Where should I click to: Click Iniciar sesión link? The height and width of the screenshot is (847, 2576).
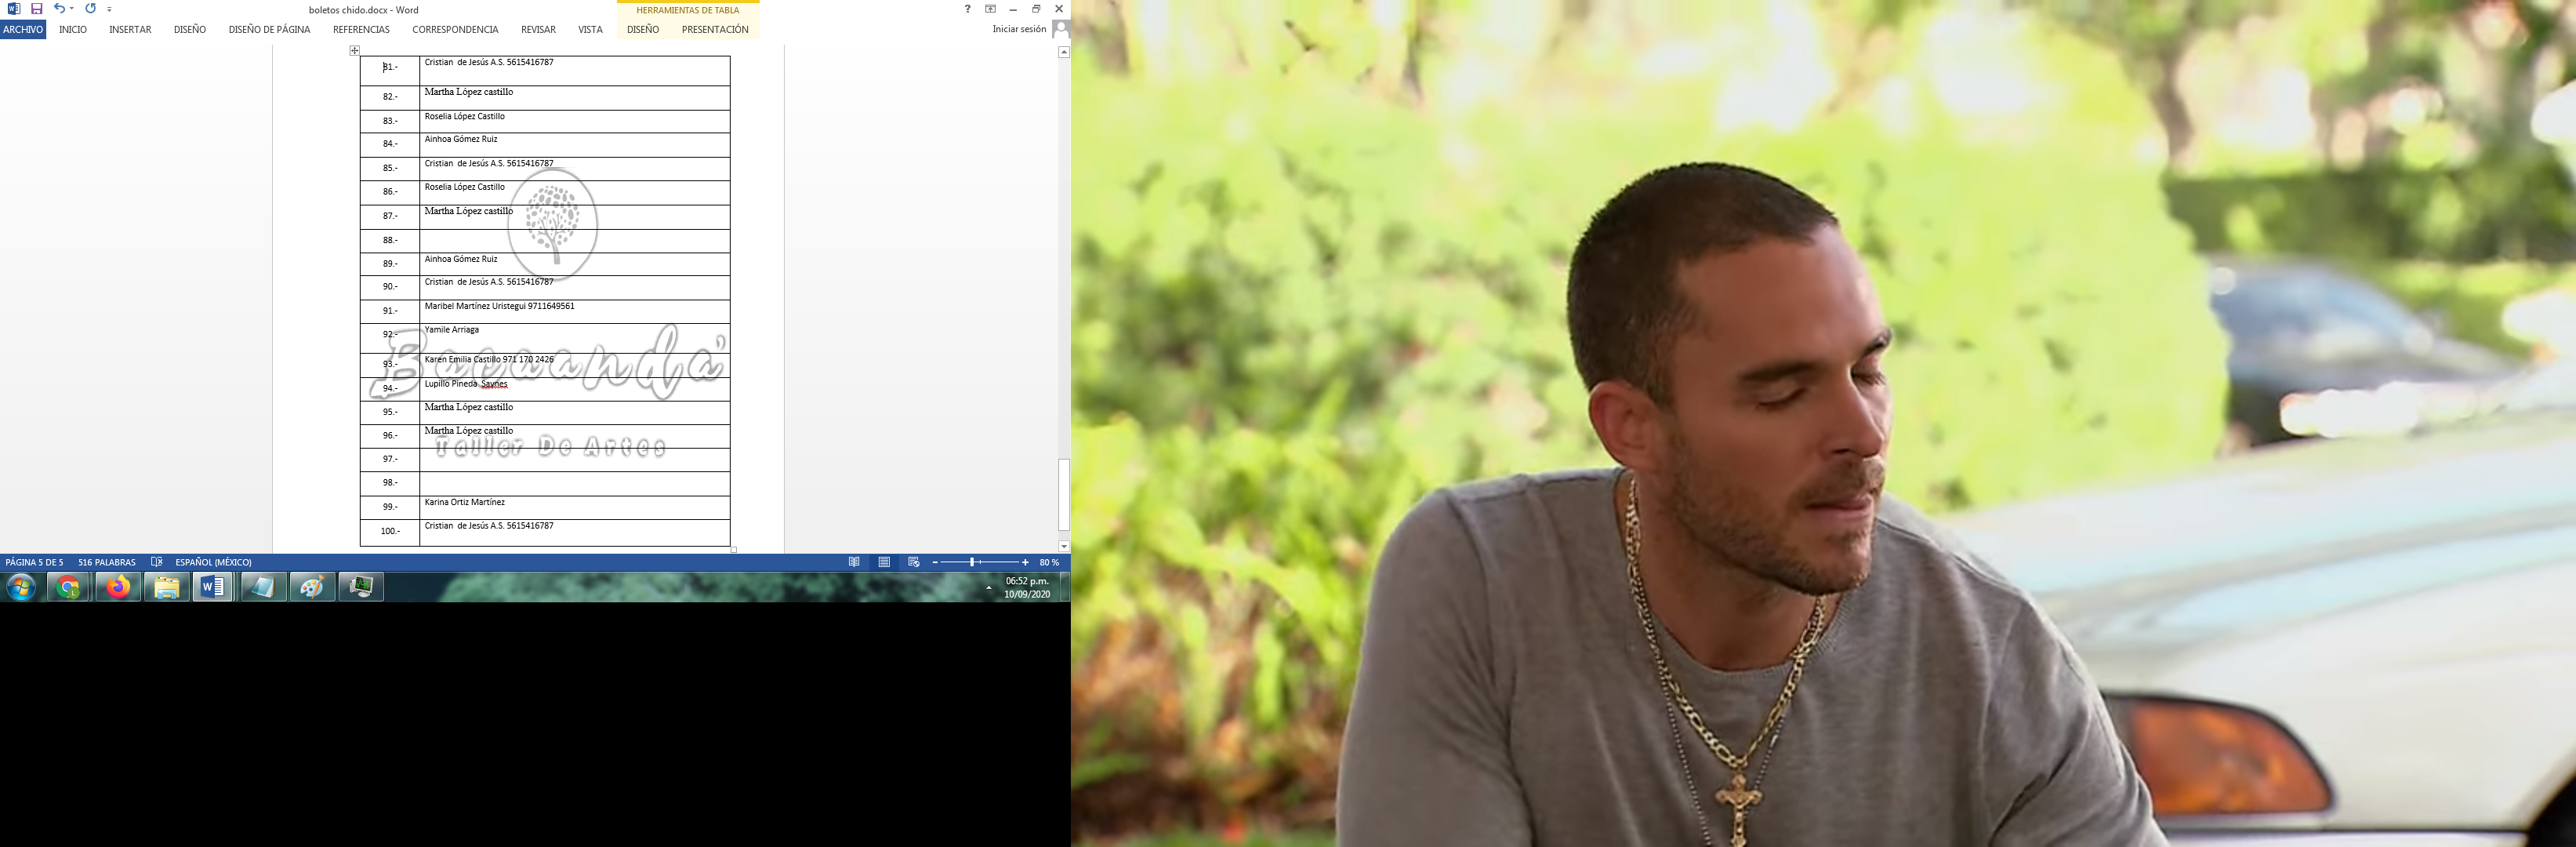click(1019, 29)
